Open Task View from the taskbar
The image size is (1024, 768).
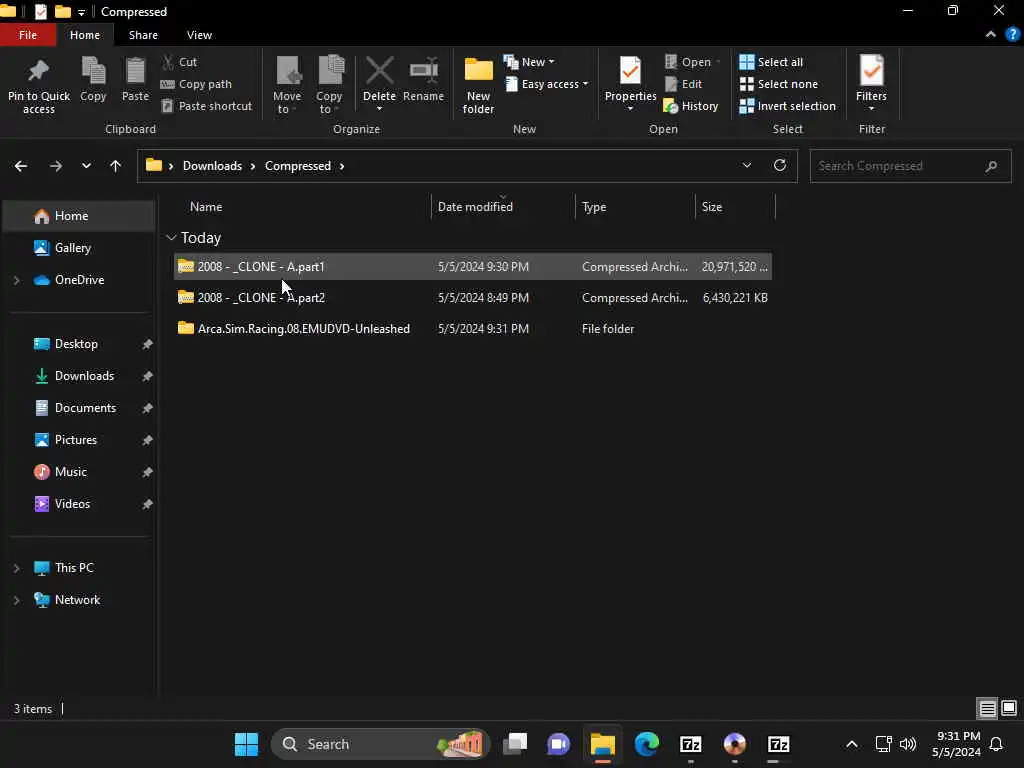pos(515,744)
